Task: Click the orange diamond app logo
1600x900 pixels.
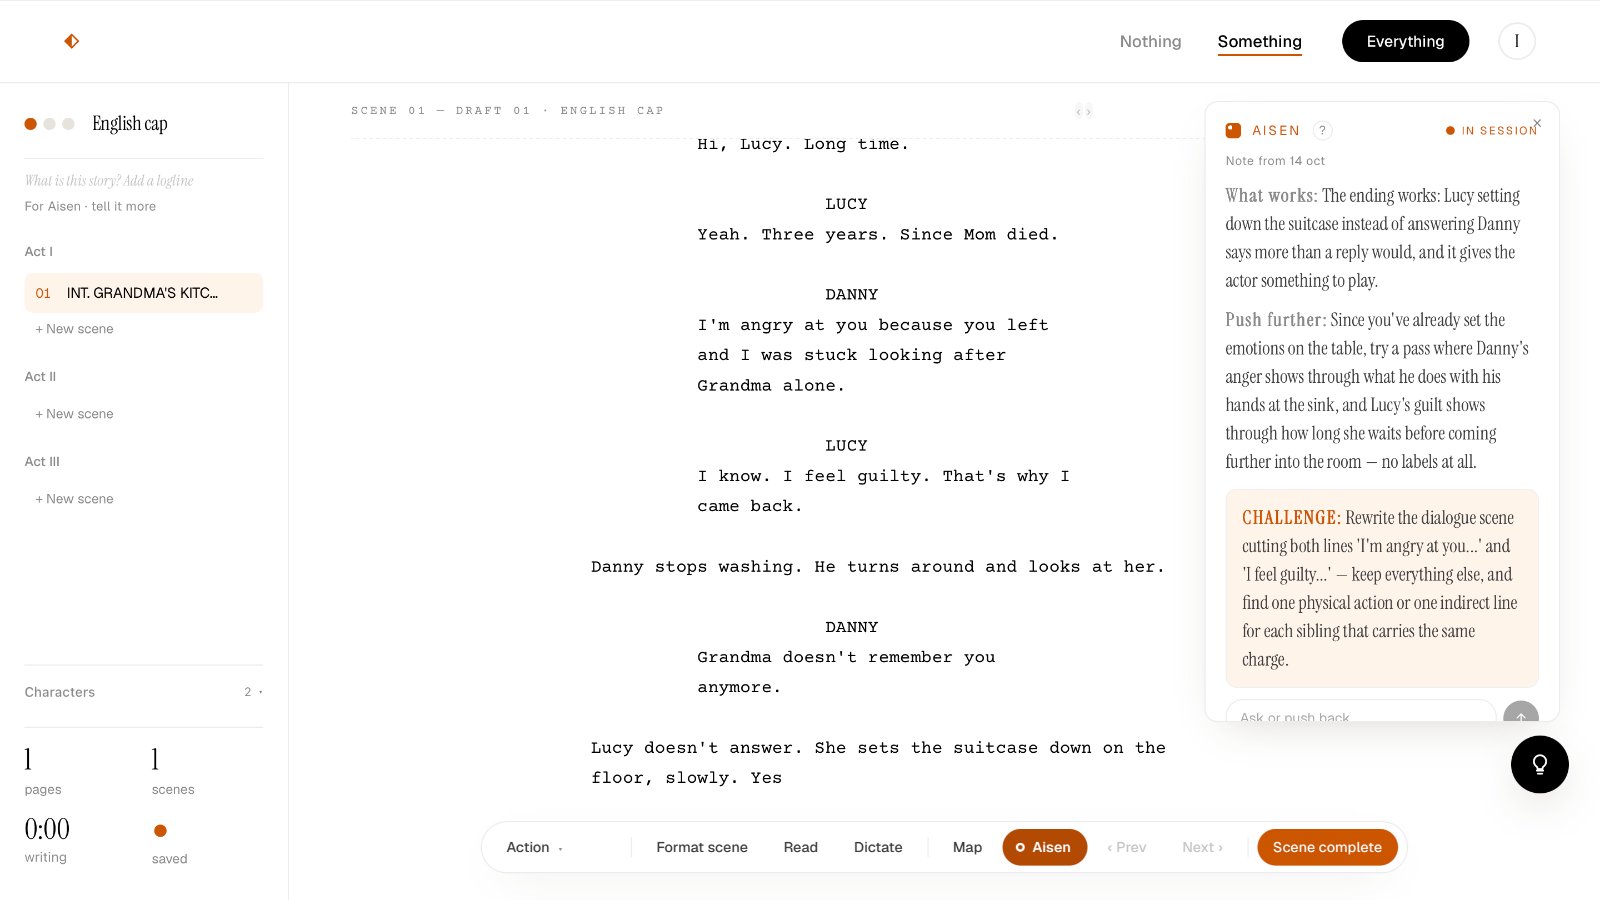Action: (x=72, y=41)
